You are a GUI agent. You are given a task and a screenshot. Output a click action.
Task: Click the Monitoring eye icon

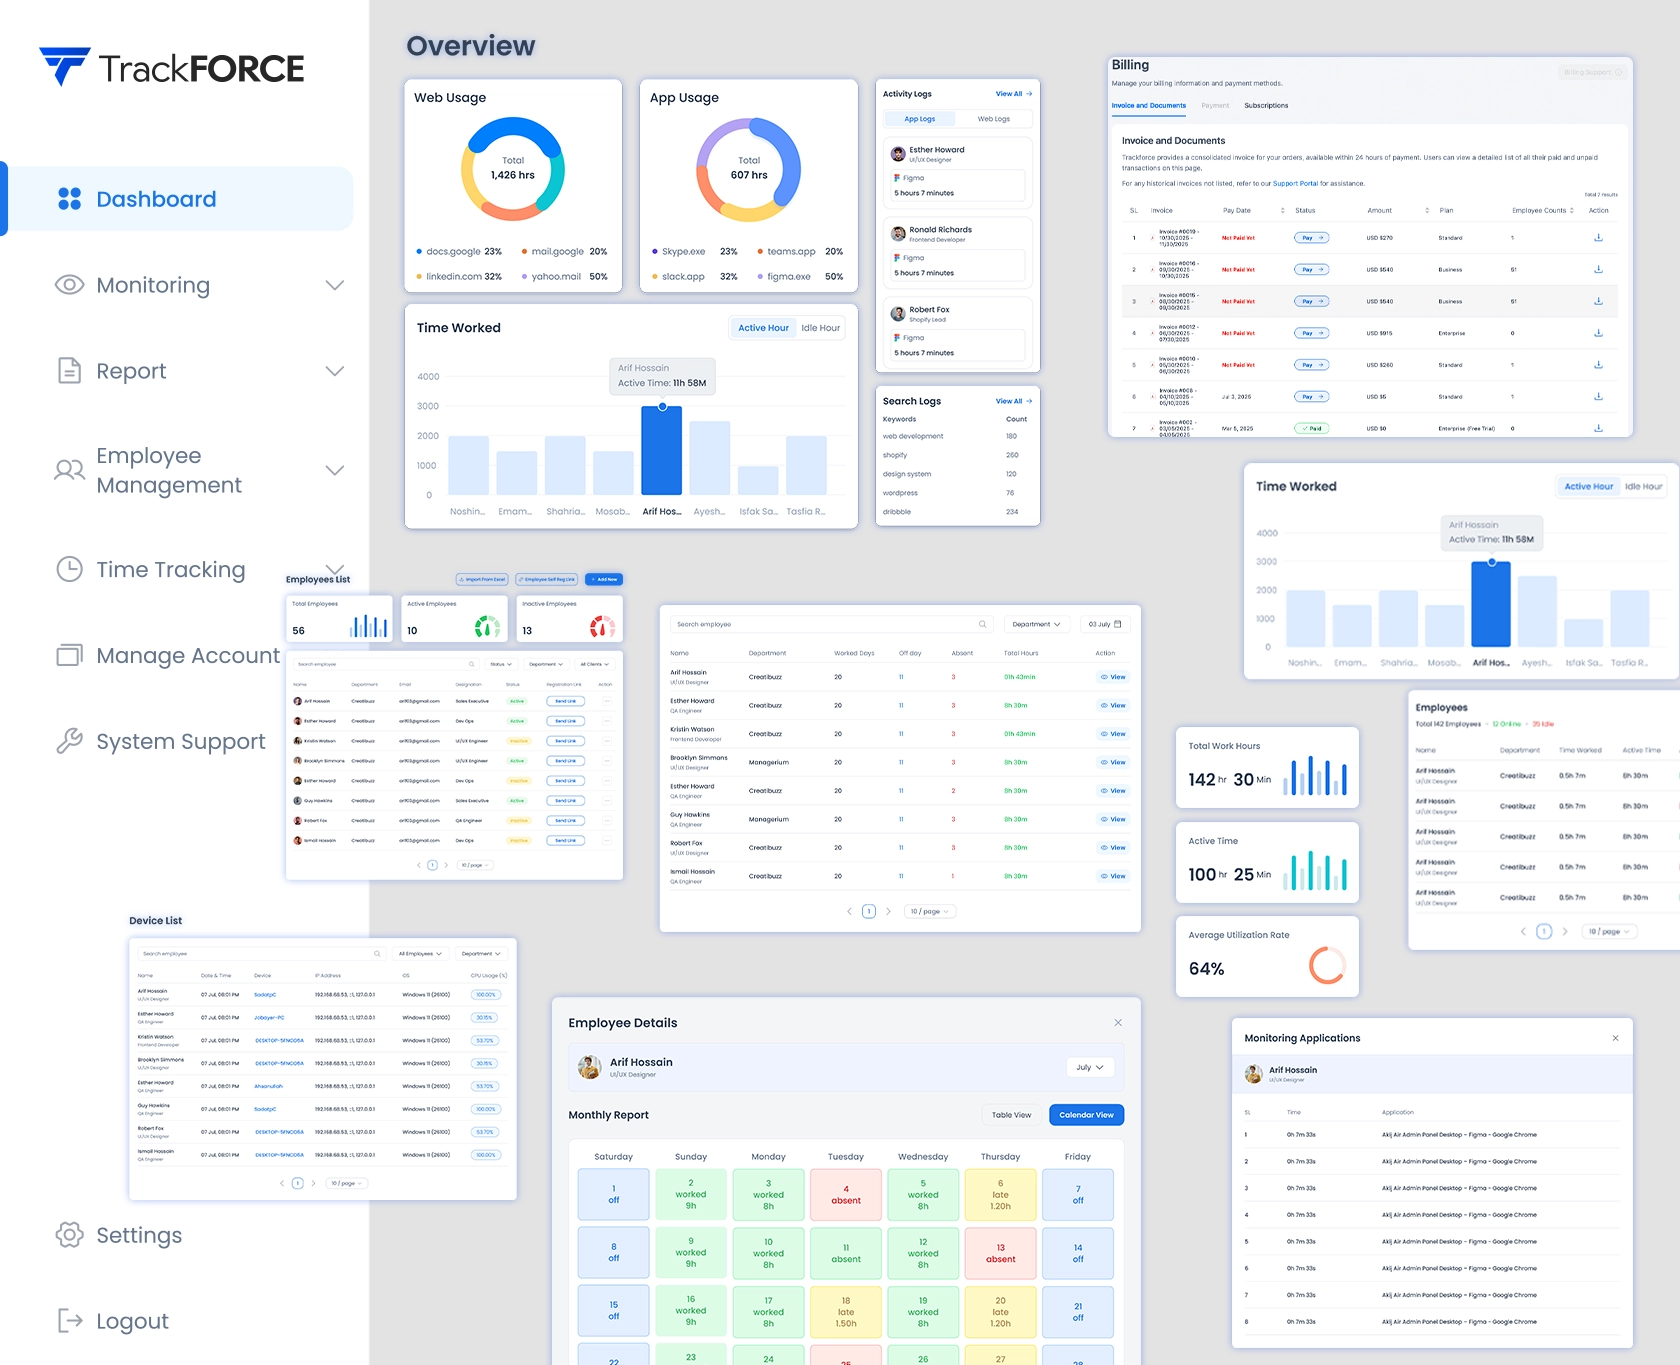pyautogui.click(x=69, y=285)
